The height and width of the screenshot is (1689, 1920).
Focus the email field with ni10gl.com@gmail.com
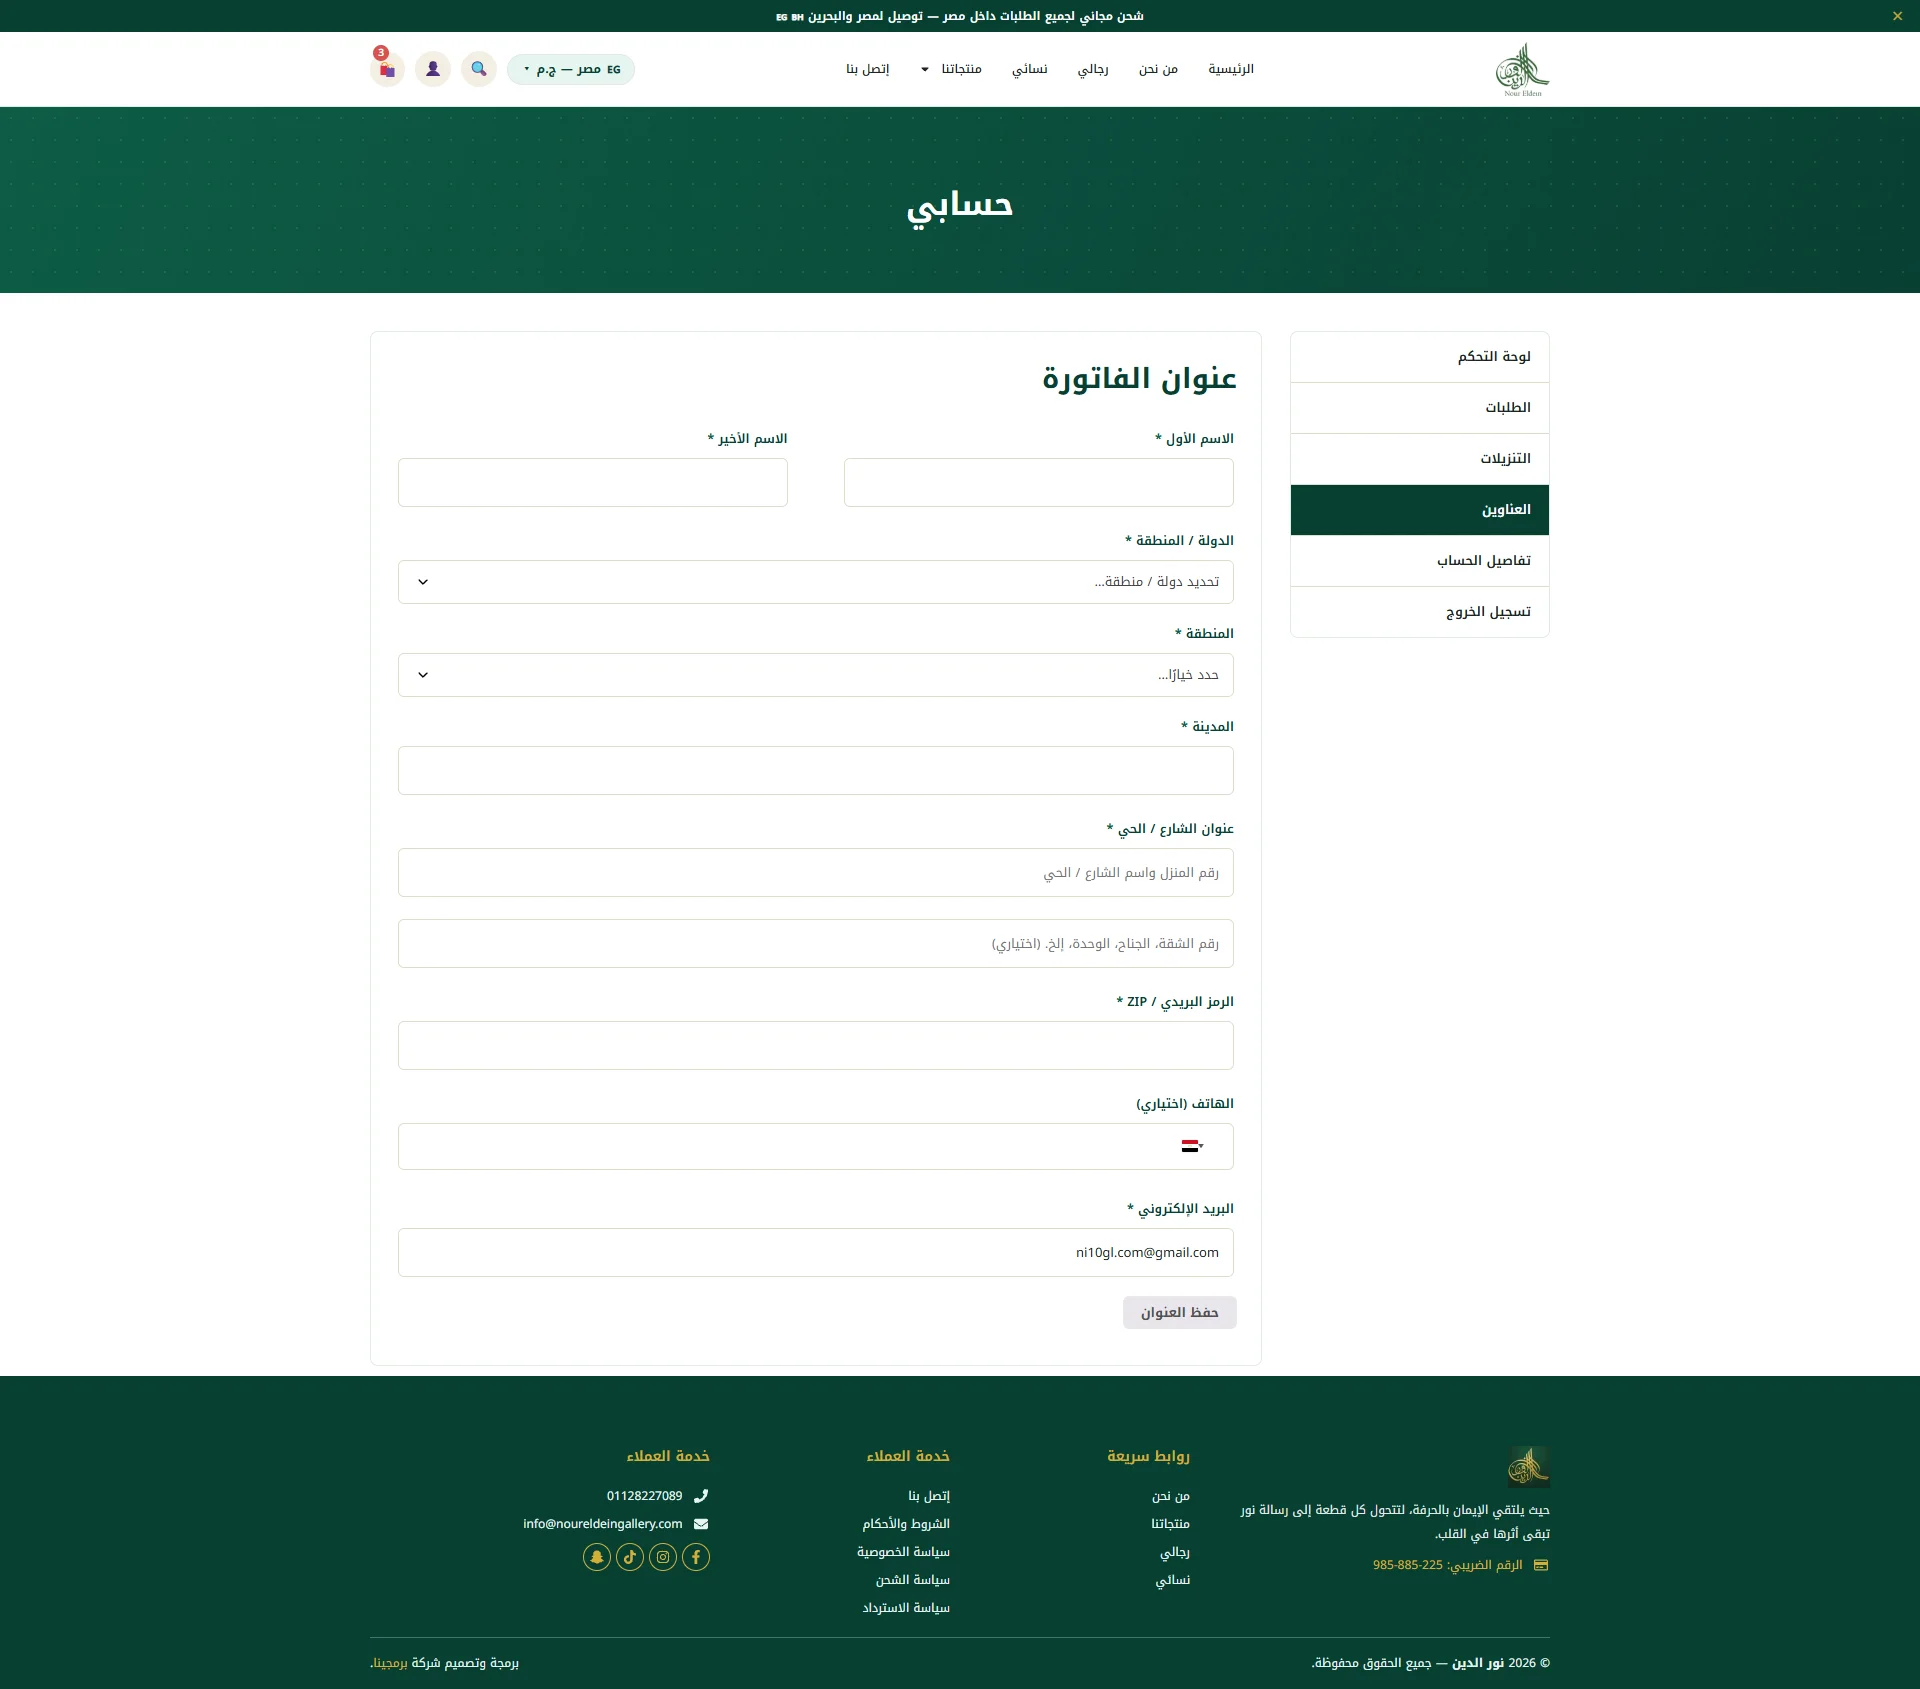click(816, 1253)
